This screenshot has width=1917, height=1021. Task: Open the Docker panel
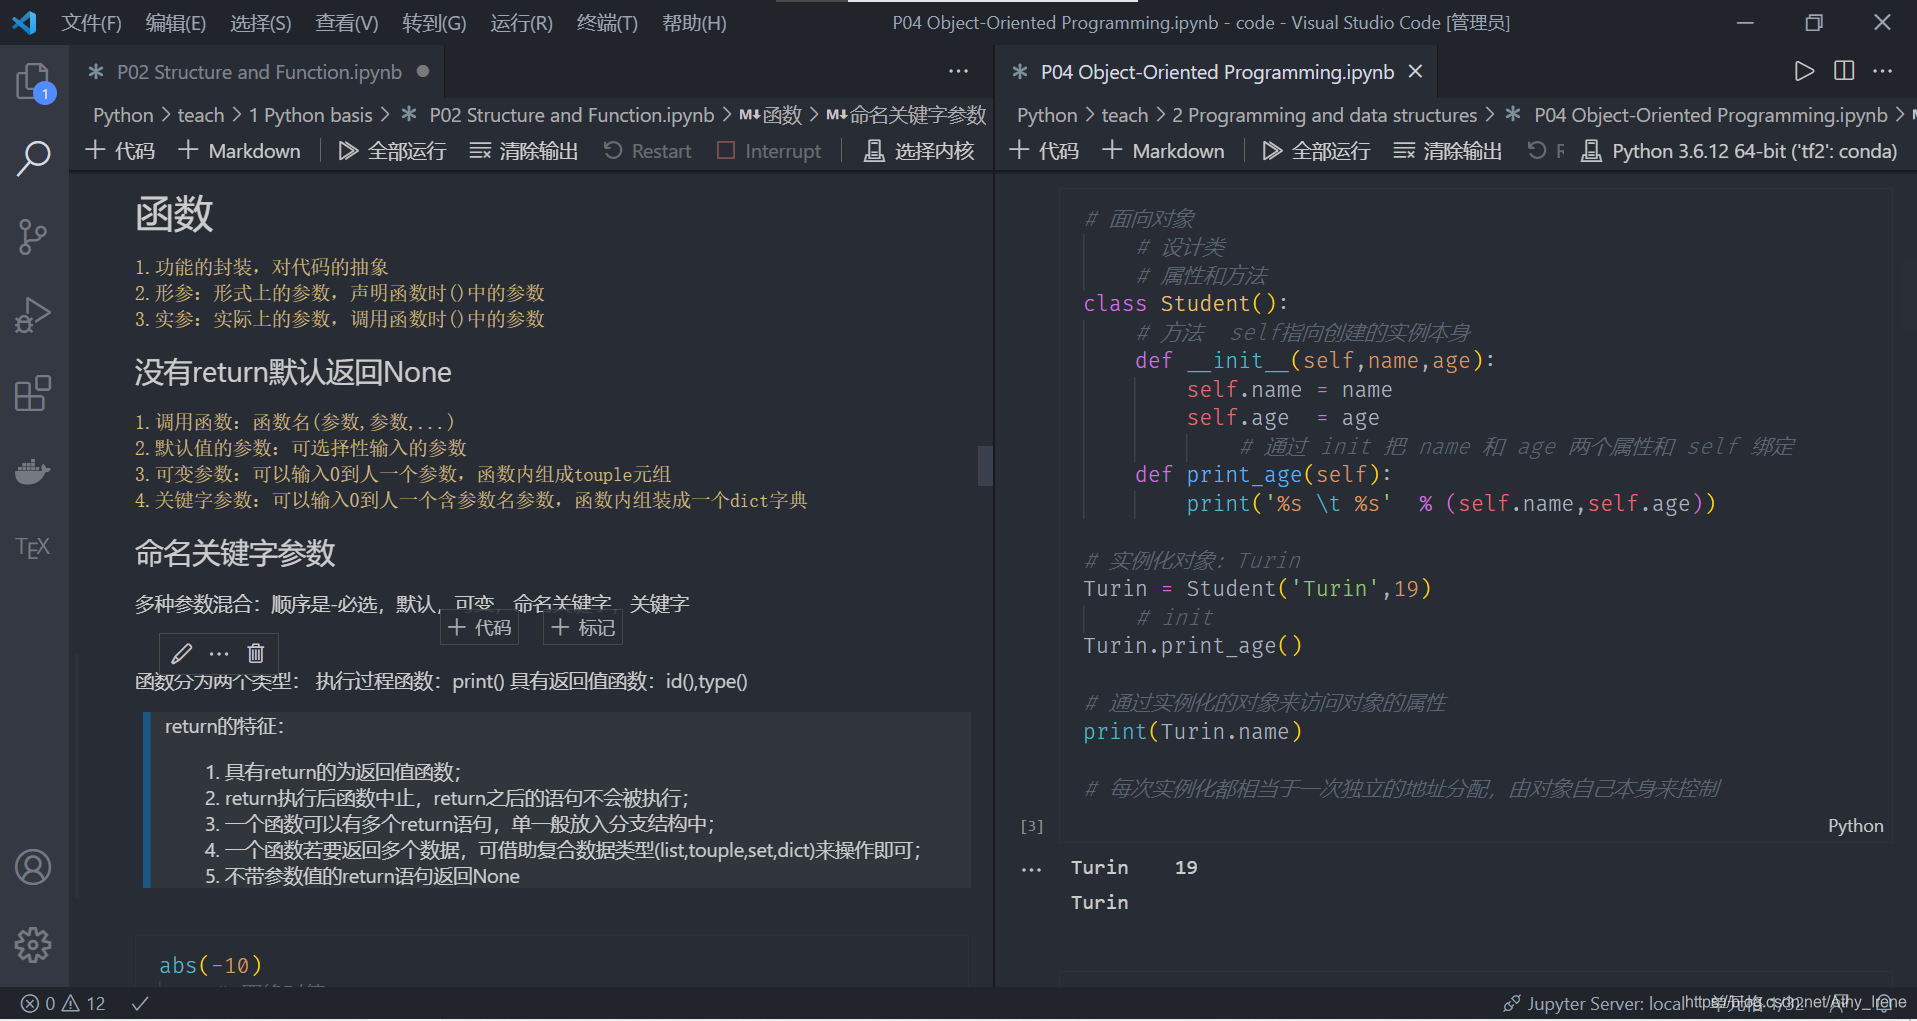point(35,472)
